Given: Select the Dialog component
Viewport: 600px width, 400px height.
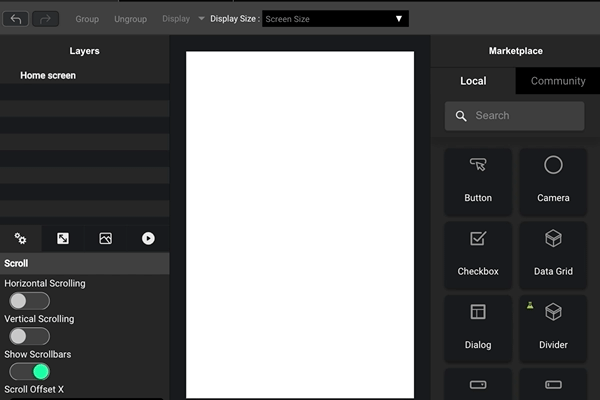Looking at the screenshot, I should (x=478, y=328).
